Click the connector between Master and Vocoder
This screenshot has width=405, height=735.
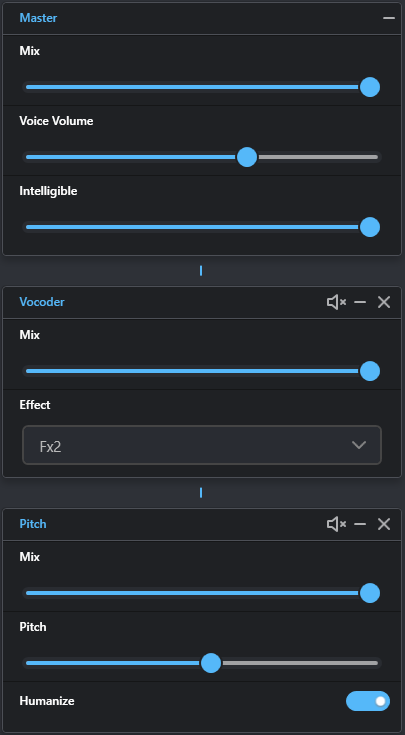(x=201, y=270)
